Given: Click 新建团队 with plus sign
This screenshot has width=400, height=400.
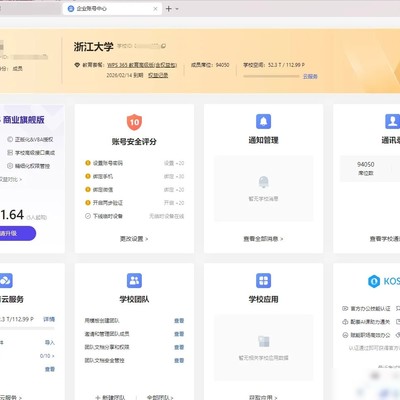Looking at the screenshot, I should click(x=110, y=397).
